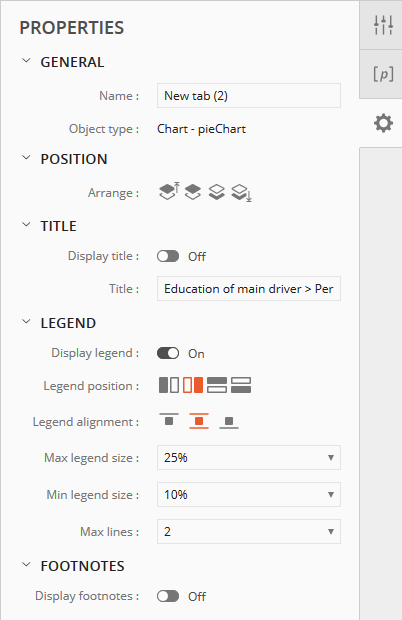Image resolution: width=402 pixels, height=620 pixels.
Task: Open the [p] parameters tab
Action: tap(383, 74)
